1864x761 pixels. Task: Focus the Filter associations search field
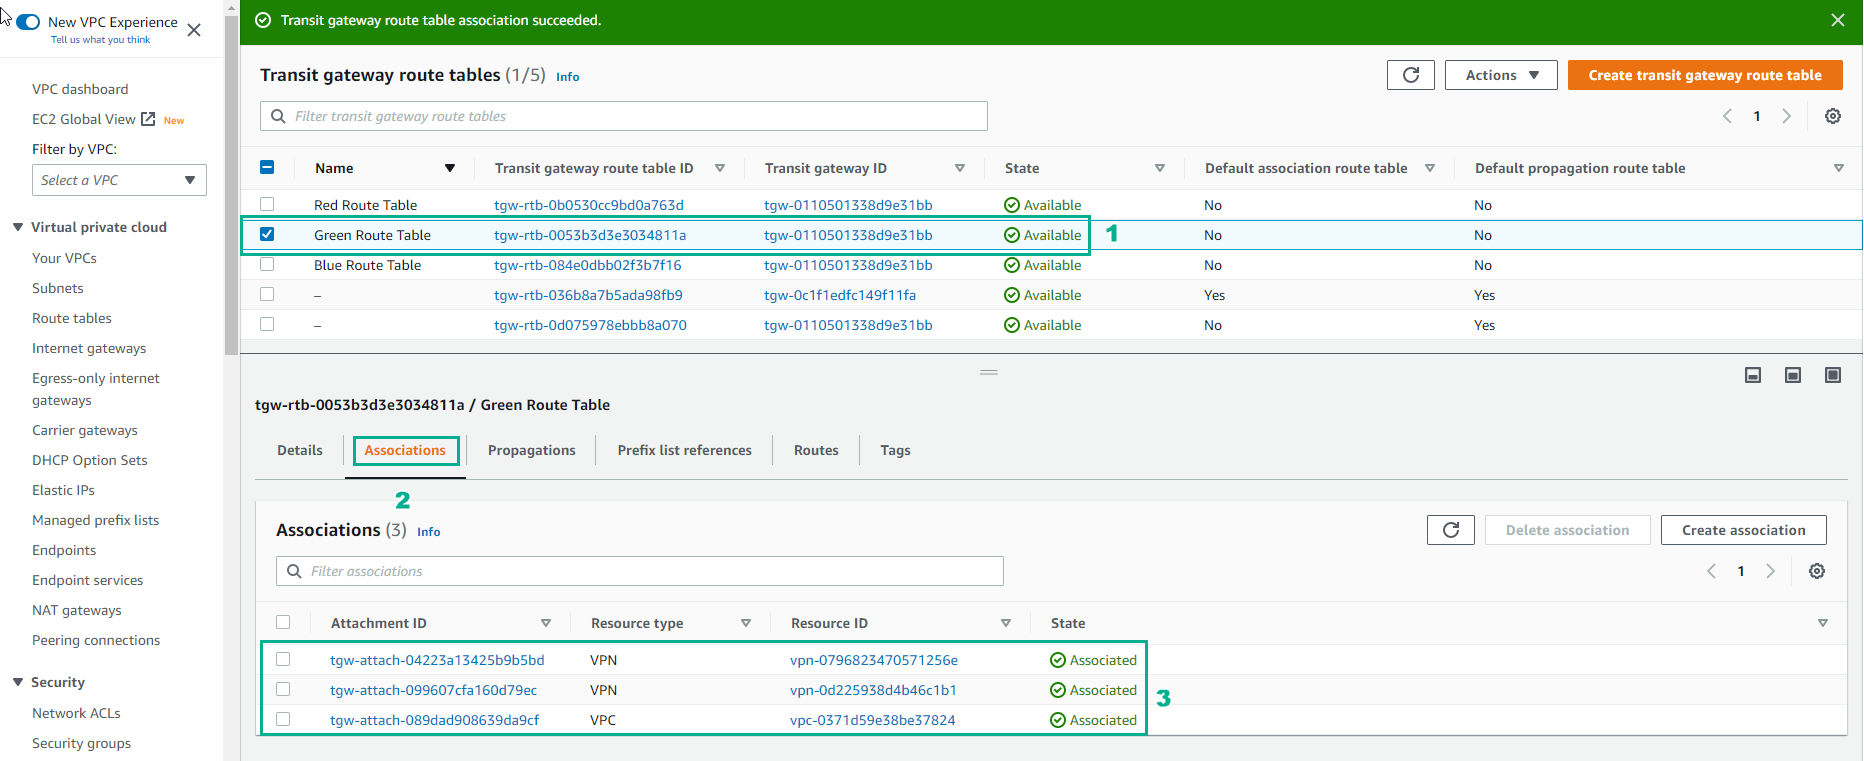[x=640, y=571]
